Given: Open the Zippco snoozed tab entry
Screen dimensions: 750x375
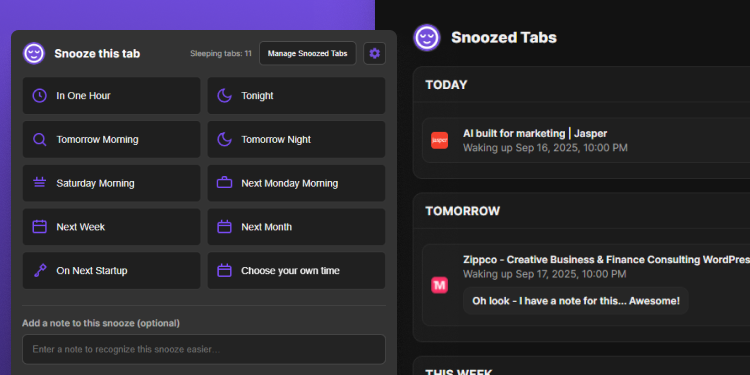Looking at the screenshot, I should [586, 285].
